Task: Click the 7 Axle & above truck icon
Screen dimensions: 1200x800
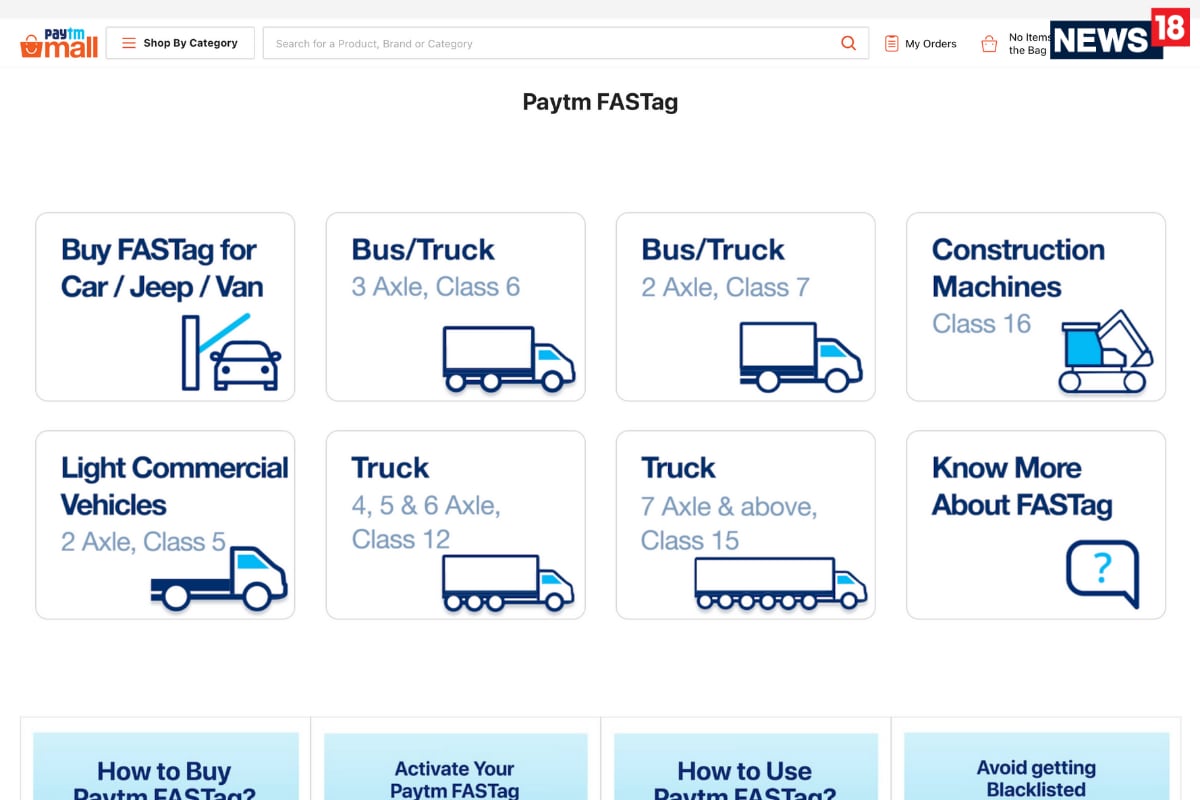Action: [x=780, y=583]
